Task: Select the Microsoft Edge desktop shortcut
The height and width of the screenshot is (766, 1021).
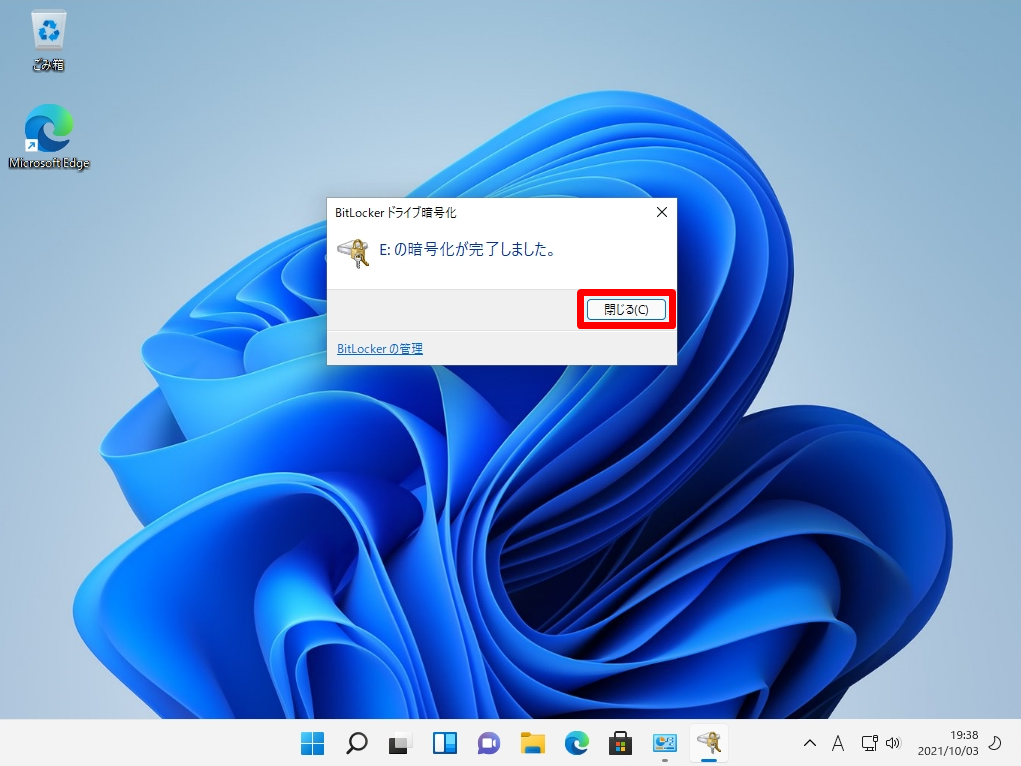Action: pyautogui.click(x=49, y=137)
